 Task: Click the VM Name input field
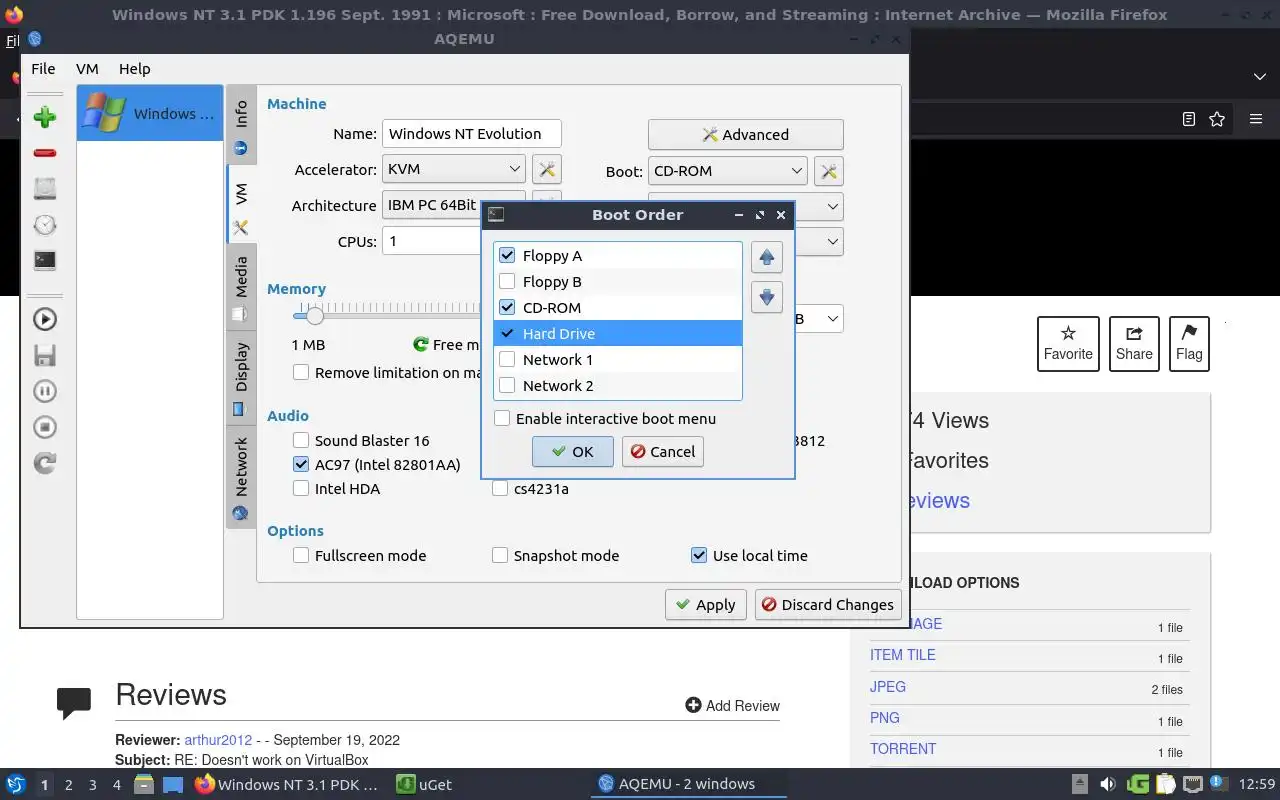[x=472, y=134]
